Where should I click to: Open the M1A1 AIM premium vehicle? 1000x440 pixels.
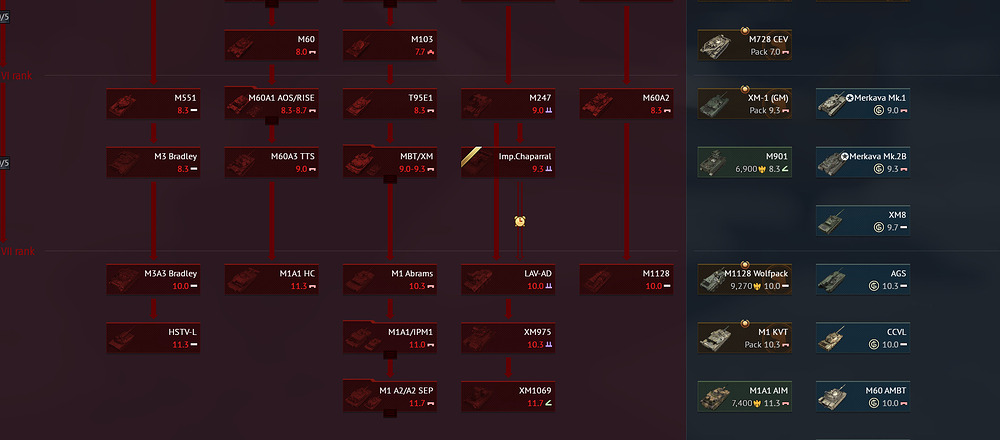(x=745, y=397)
